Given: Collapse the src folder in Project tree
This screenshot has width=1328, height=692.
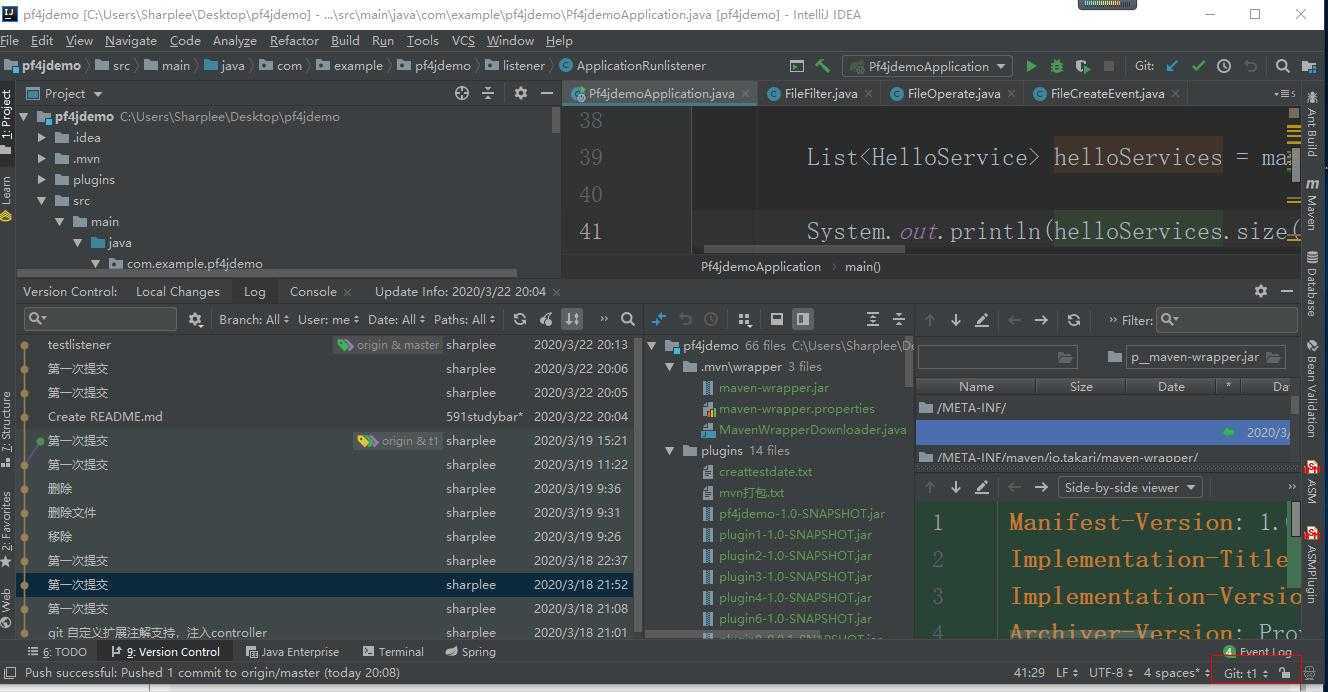Looking at the screenshot, I should (42, 201).
